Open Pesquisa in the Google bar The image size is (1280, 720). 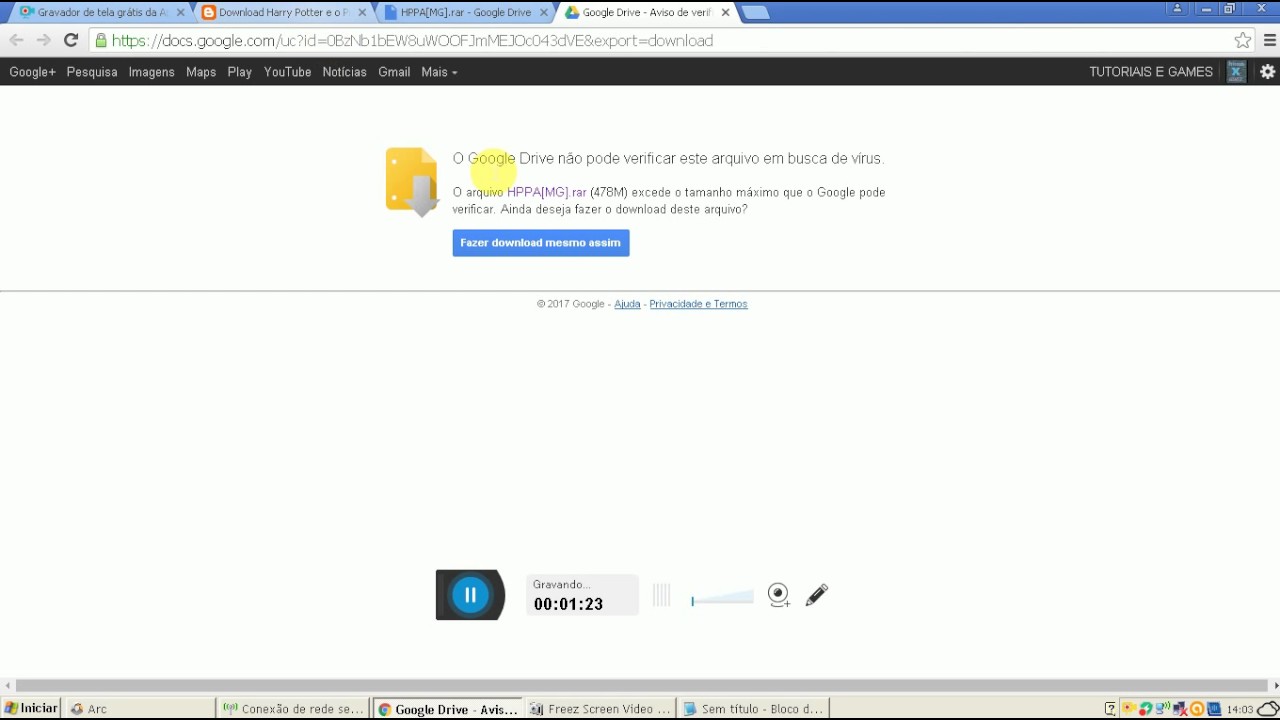click(92, 72)
